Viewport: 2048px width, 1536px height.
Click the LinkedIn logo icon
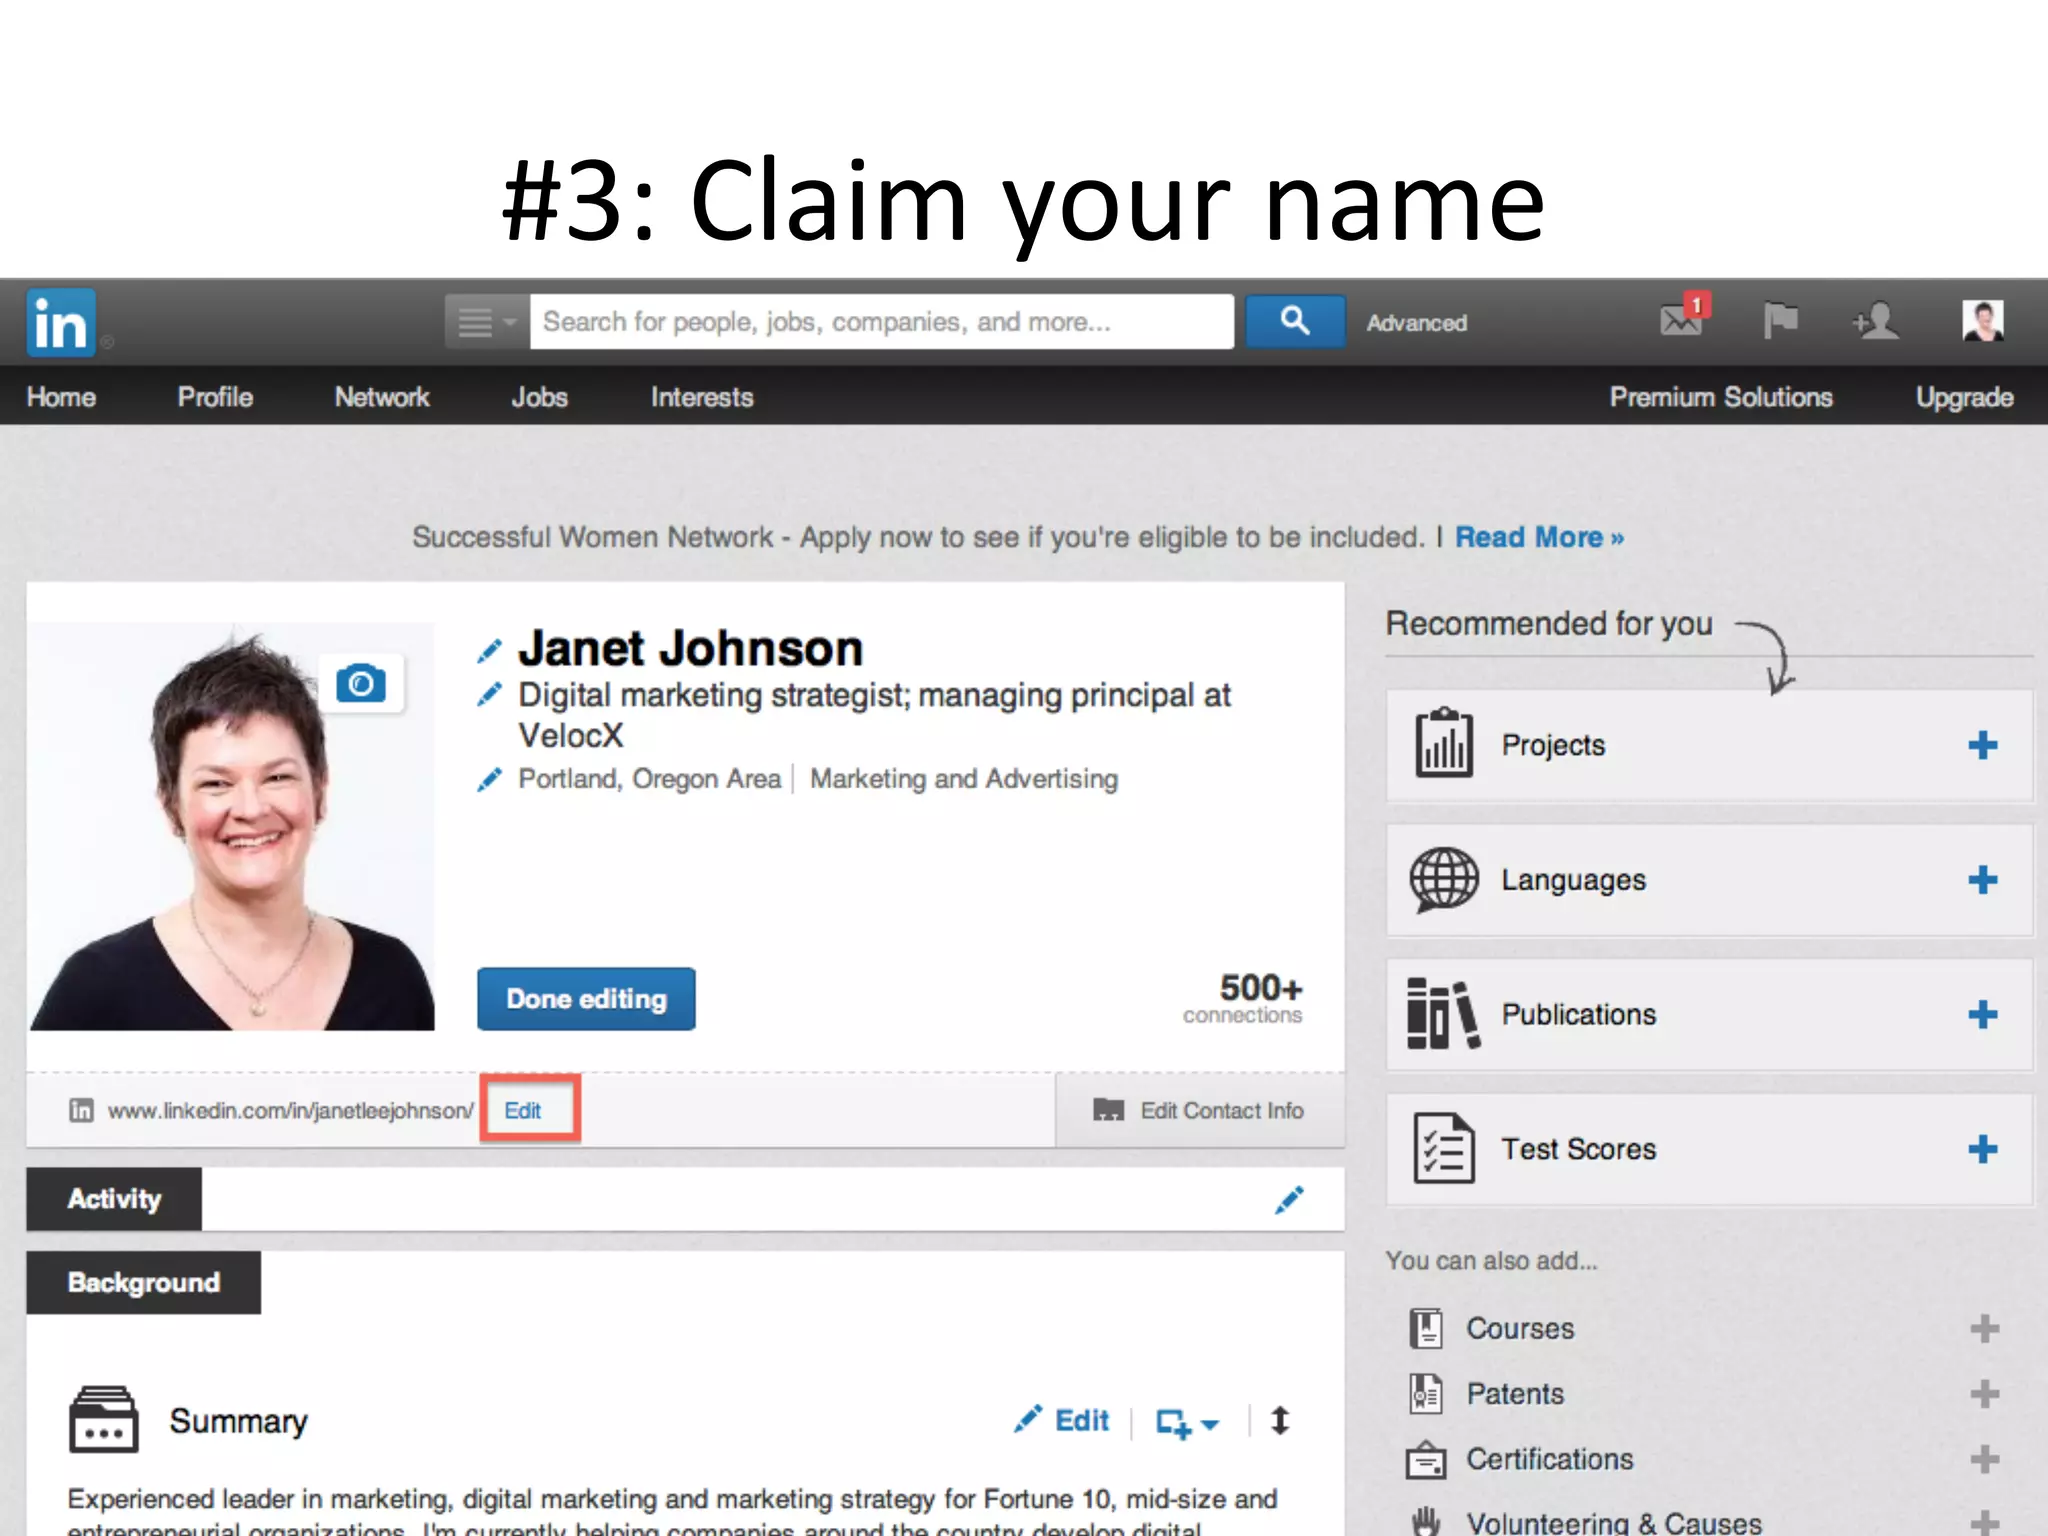click(x=61, y=322)
